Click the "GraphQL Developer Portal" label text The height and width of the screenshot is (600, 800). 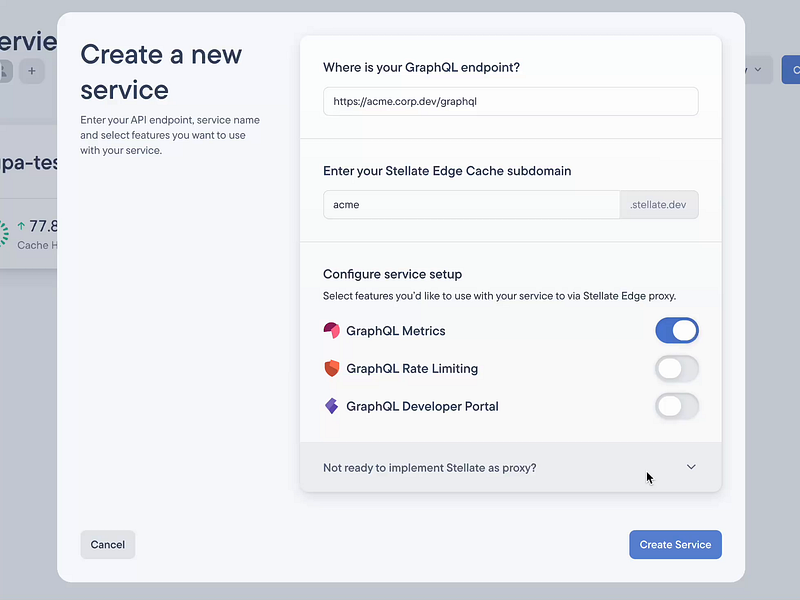[x=422, y=406]
